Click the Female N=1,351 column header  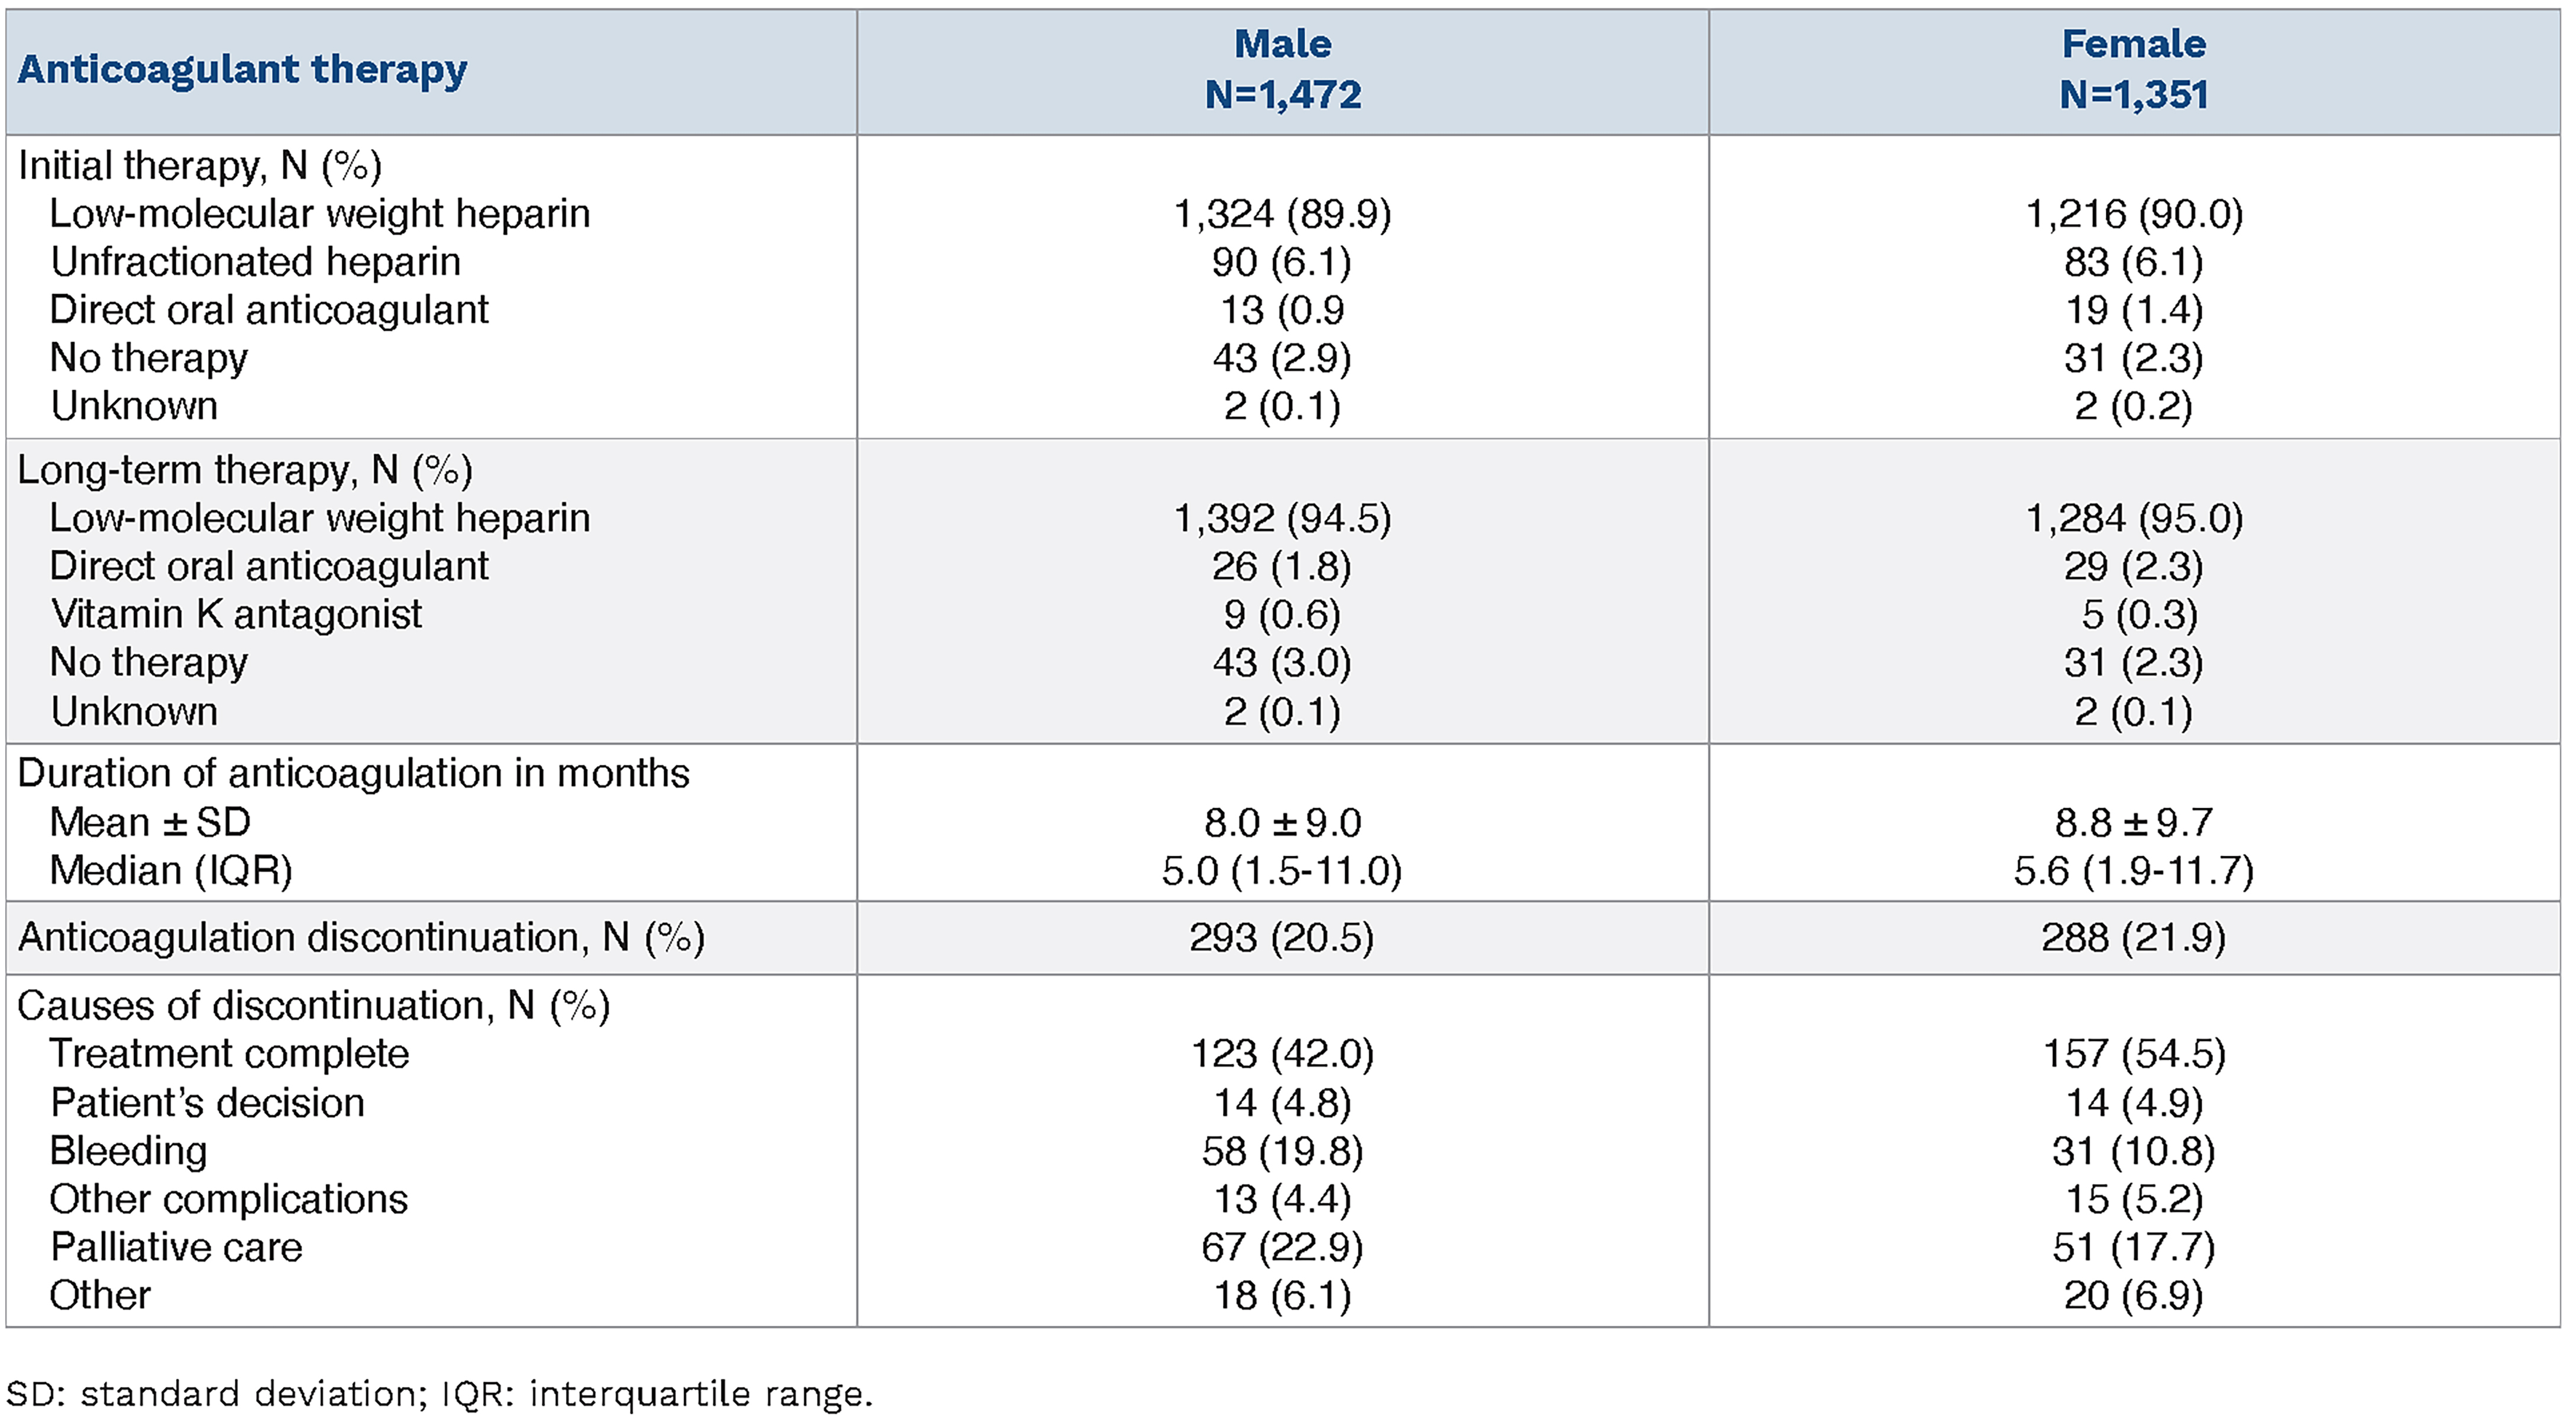2133,70
